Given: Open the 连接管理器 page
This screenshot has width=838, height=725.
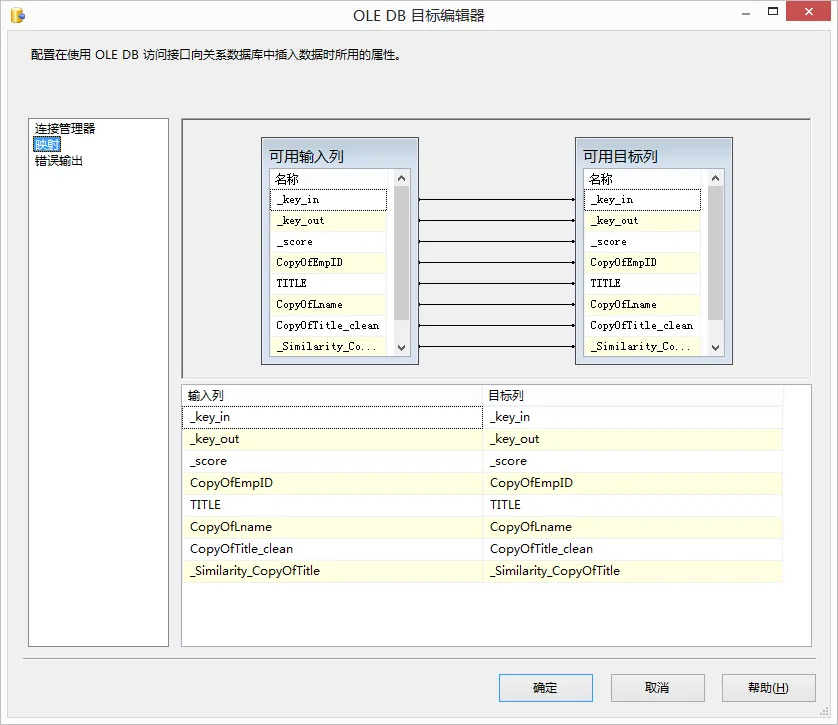Looking at the screenshot, I should point(65,129).
